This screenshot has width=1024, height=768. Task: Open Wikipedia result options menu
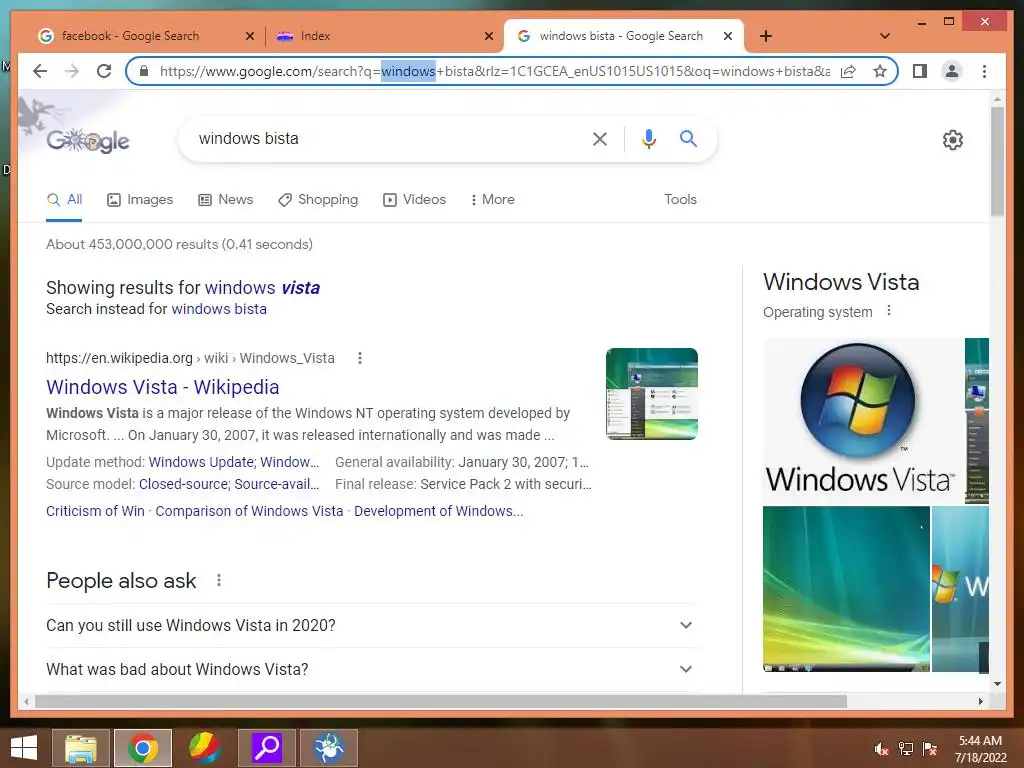(x=360, y=358)
